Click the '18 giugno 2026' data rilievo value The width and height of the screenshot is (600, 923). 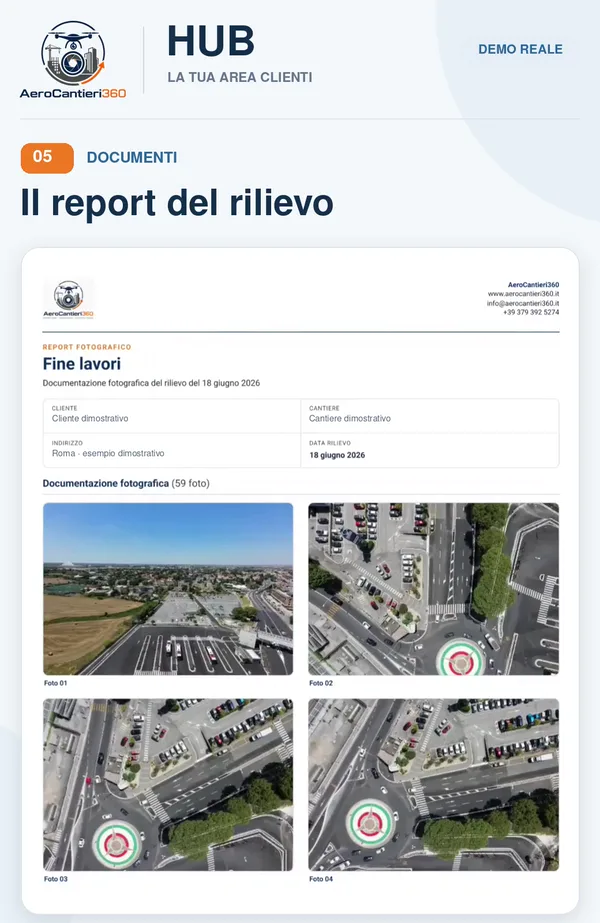[337, 455]
